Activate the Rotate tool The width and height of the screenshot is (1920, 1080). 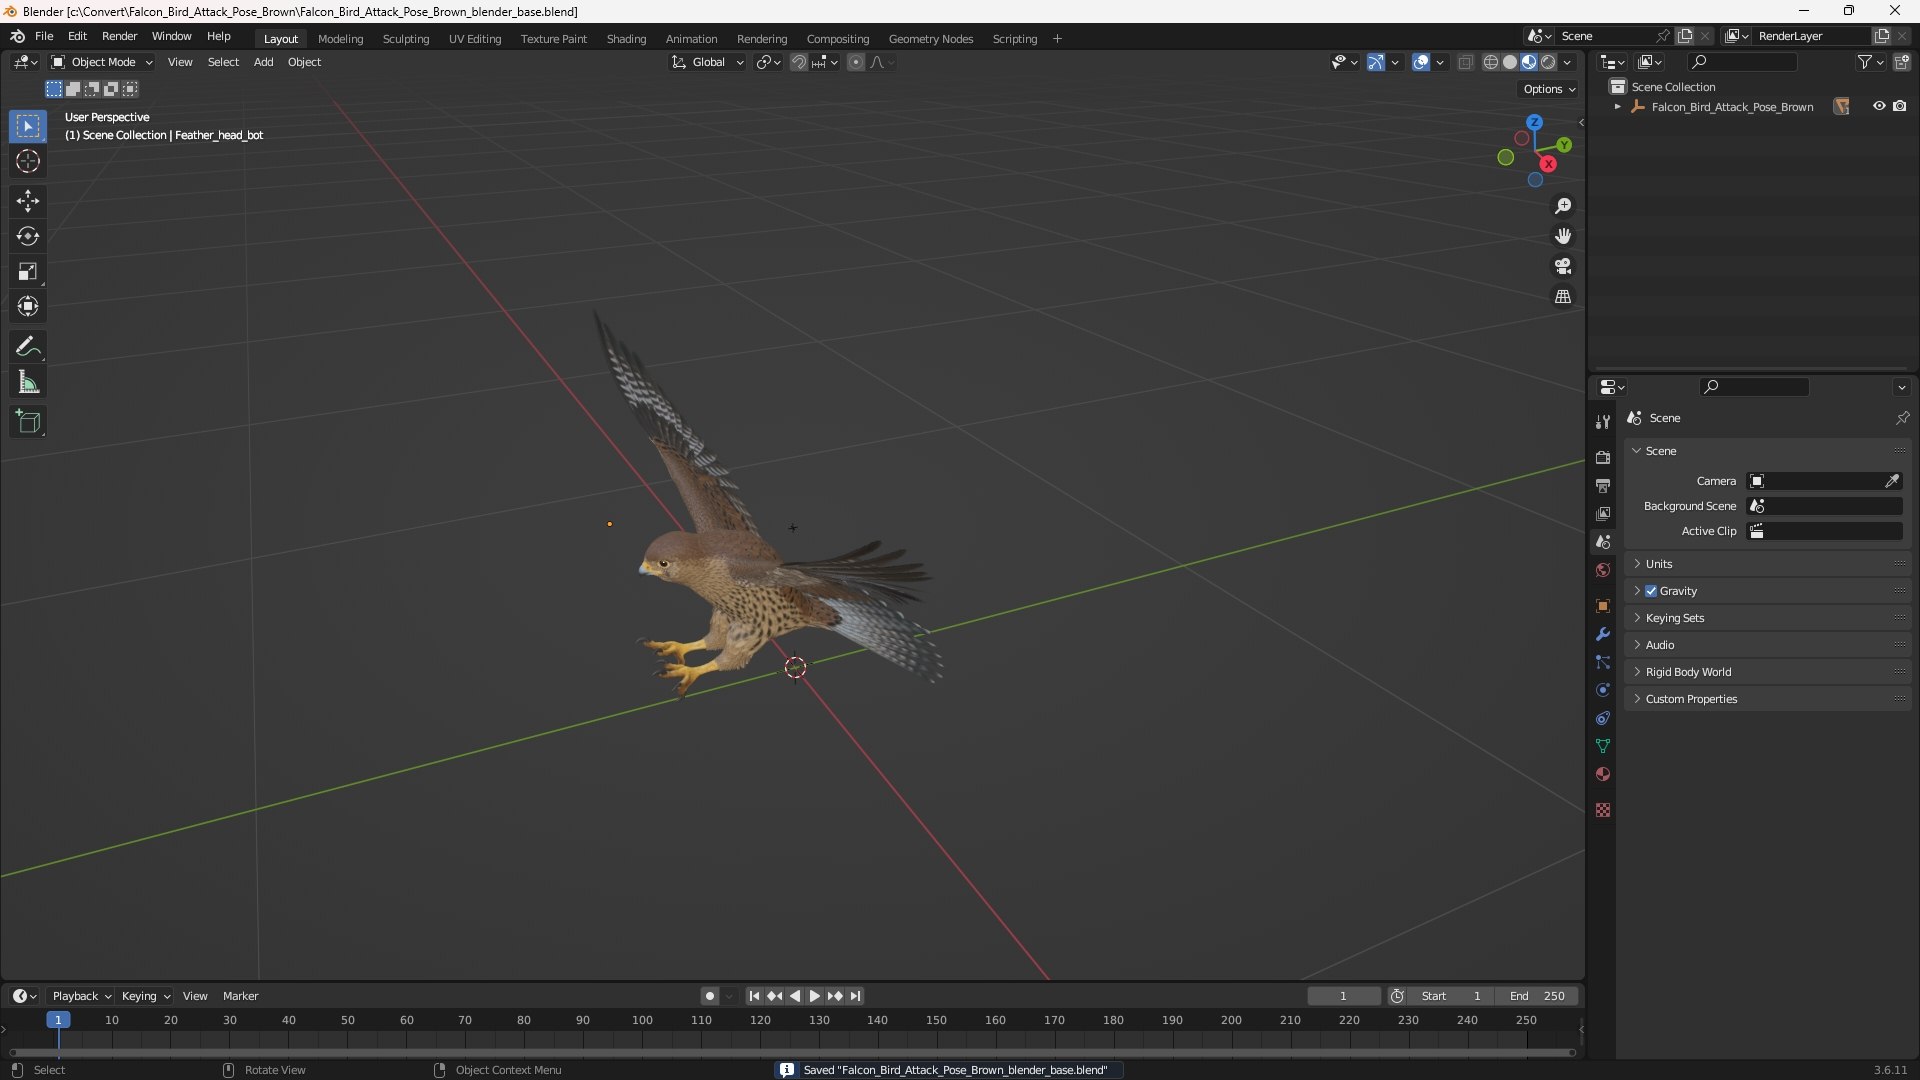click(28, 236)
